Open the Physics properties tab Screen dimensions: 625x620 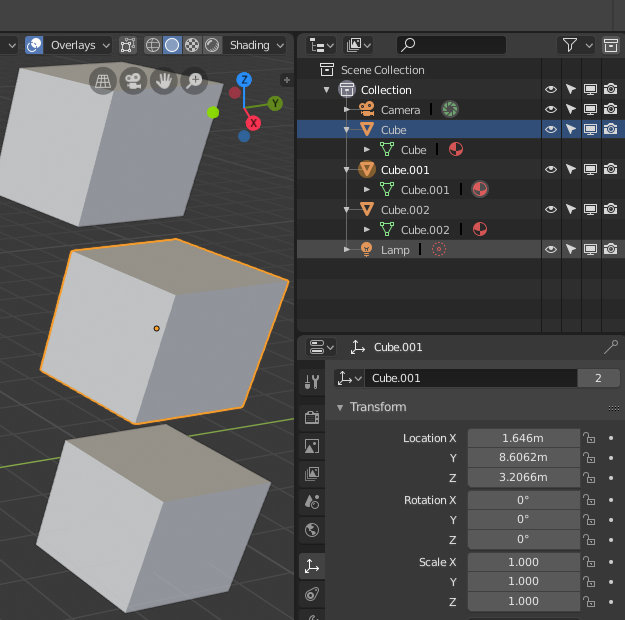(312, 594)
